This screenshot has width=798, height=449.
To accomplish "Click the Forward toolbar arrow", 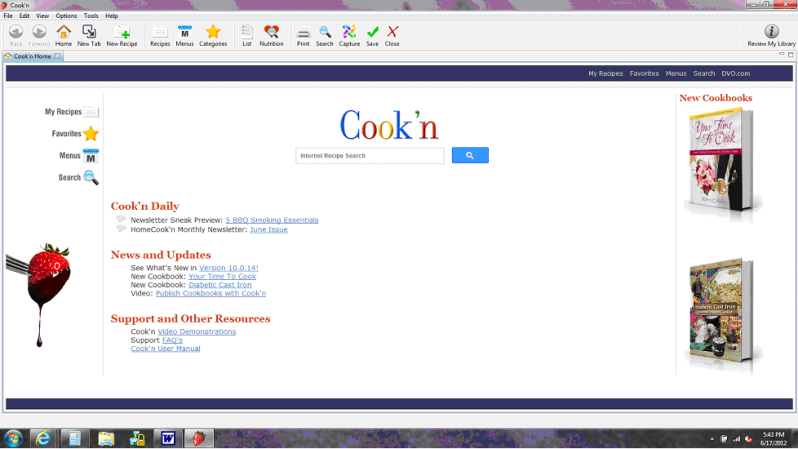I will tap(39, 35).
